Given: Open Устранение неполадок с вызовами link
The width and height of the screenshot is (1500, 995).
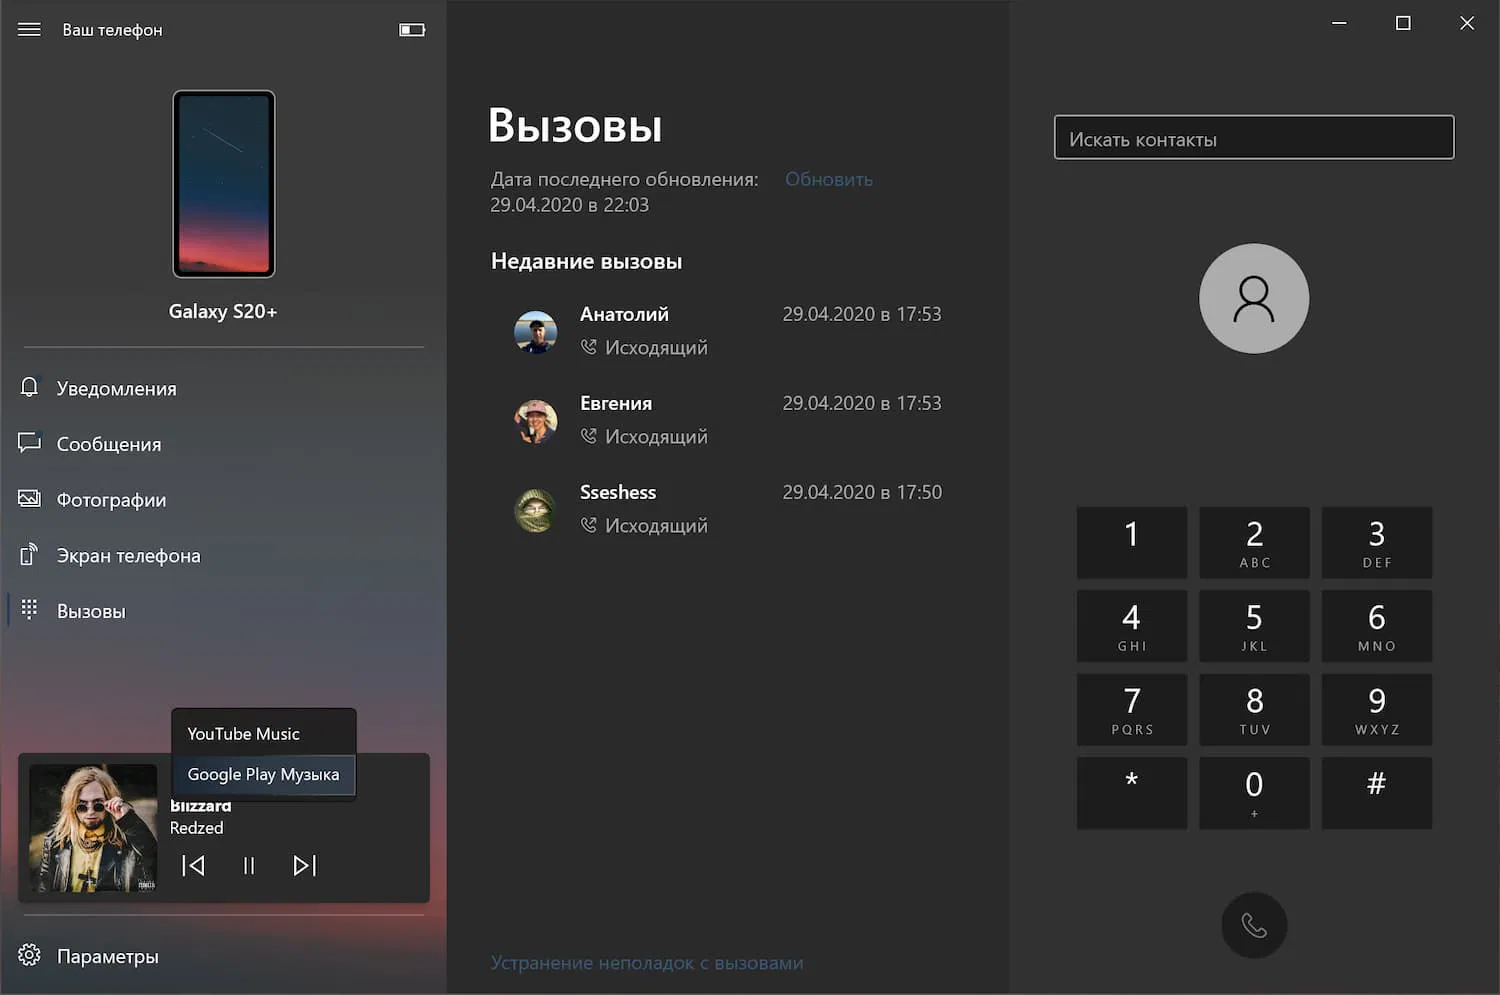Looking at the screenshot, I should coord(647,963).
